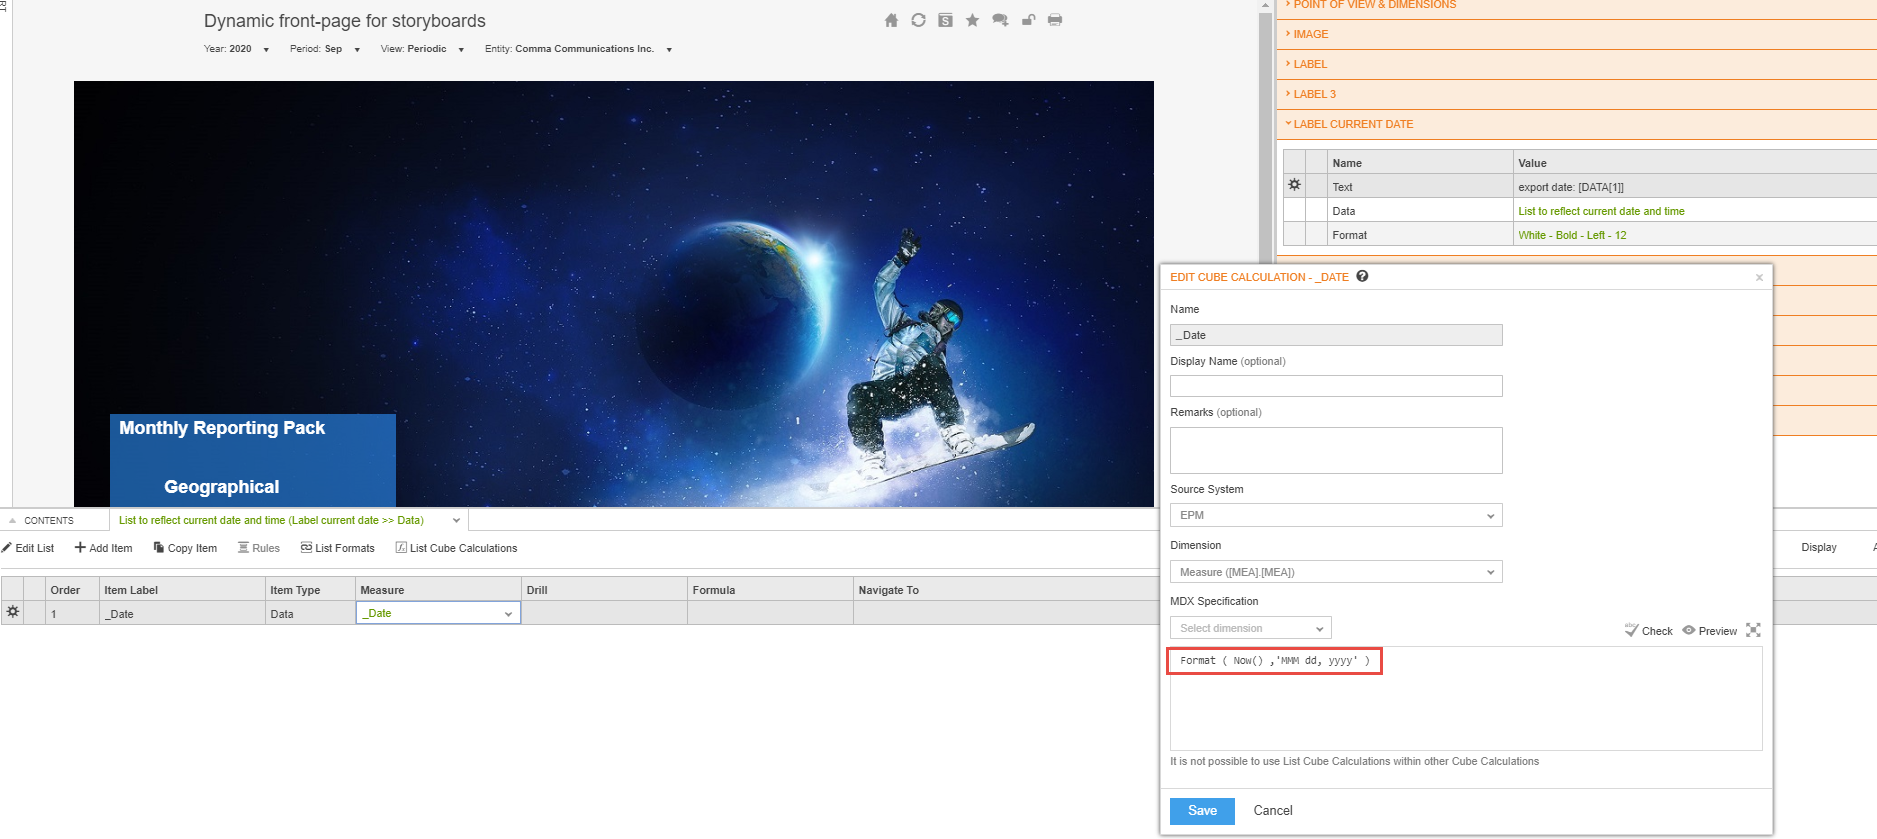Screen dimensions: 1877x839
Task: Click the storyboard vertical scrollbar up arrow
Action: point(1265,6)
